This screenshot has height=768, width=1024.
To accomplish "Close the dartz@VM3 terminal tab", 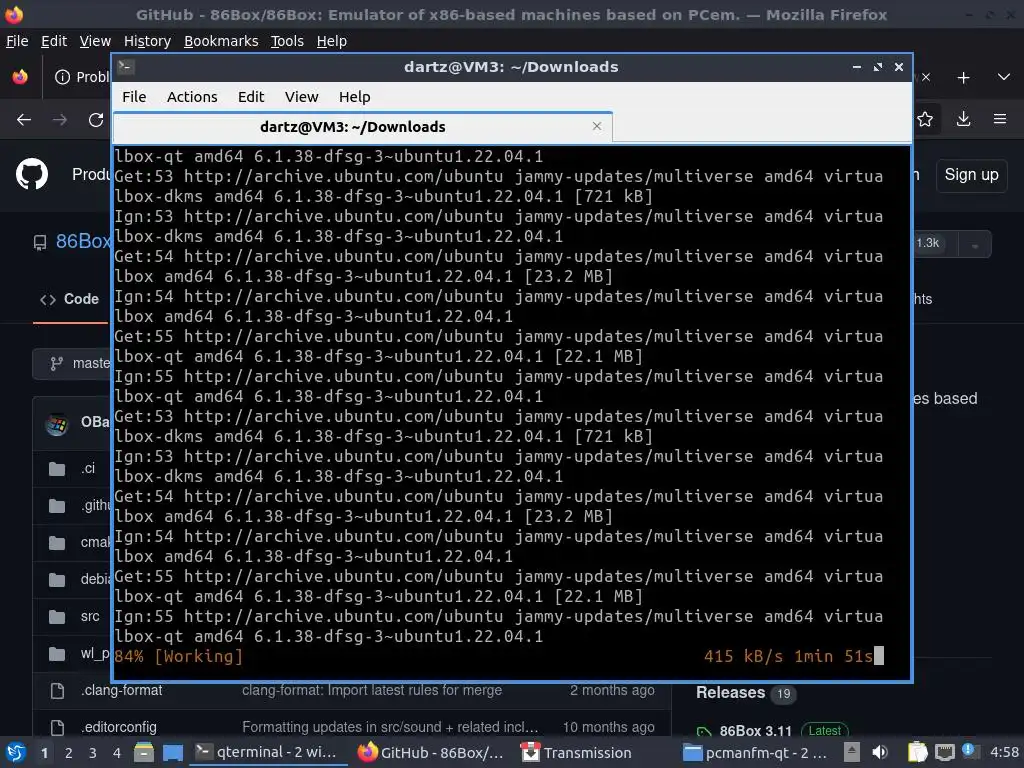I will (597, 126).
